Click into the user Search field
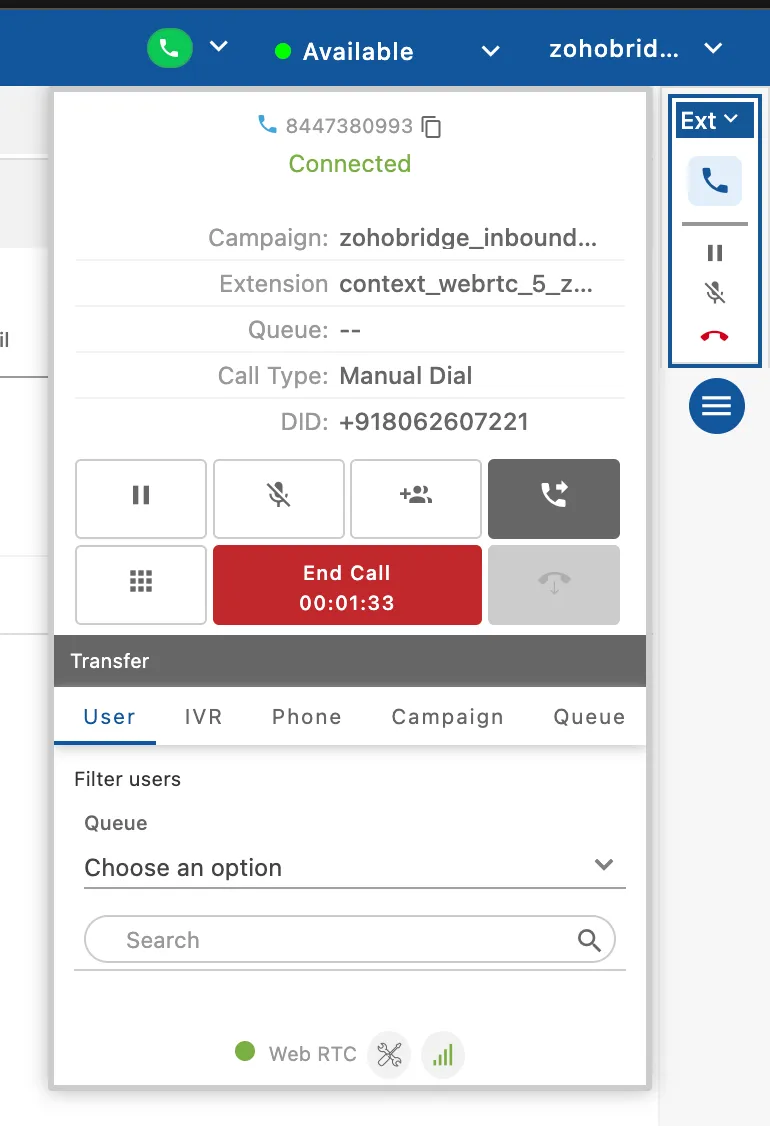Viewport: 770px width, 1126px height. [350, 939]
